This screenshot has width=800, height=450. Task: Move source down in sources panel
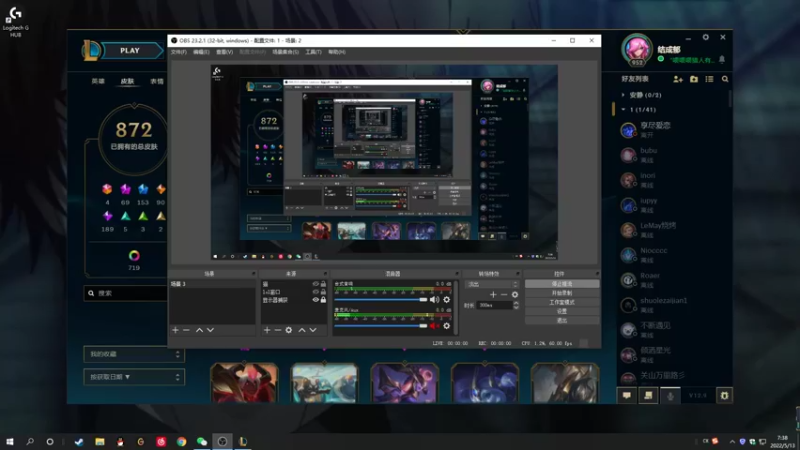pos(313,330)
